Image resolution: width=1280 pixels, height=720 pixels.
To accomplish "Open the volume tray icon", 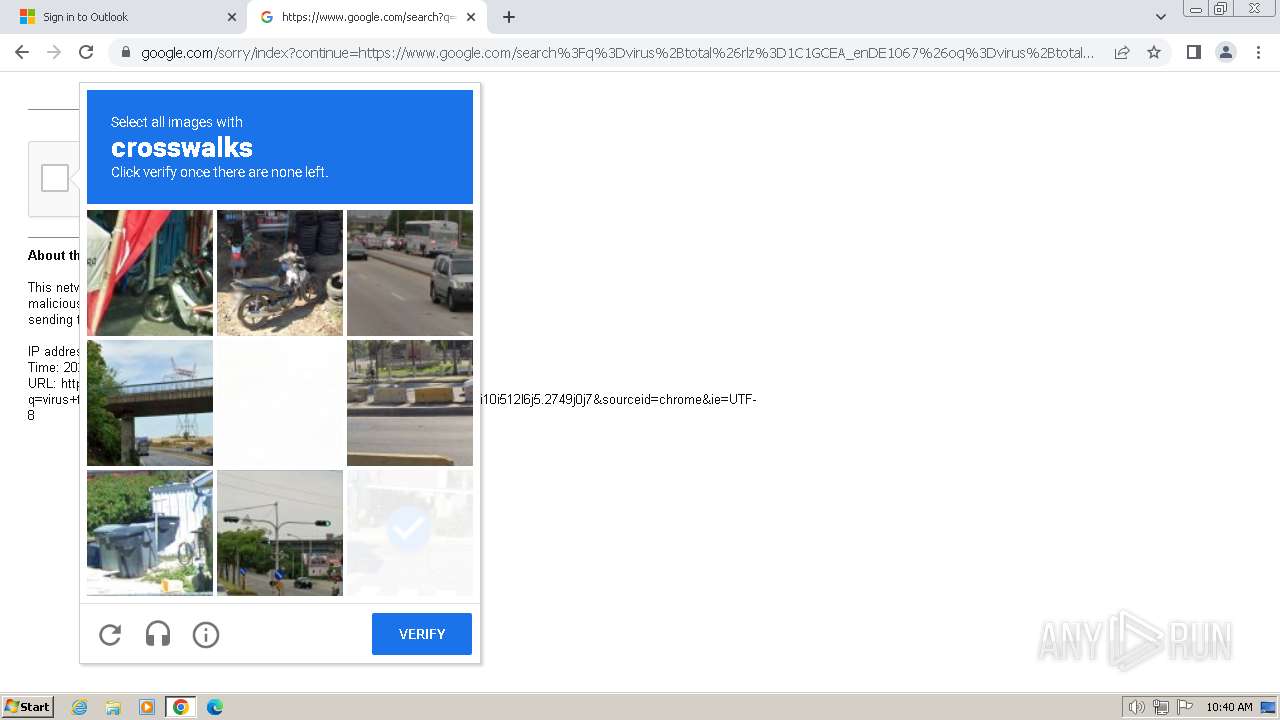I will (1137, 707).
